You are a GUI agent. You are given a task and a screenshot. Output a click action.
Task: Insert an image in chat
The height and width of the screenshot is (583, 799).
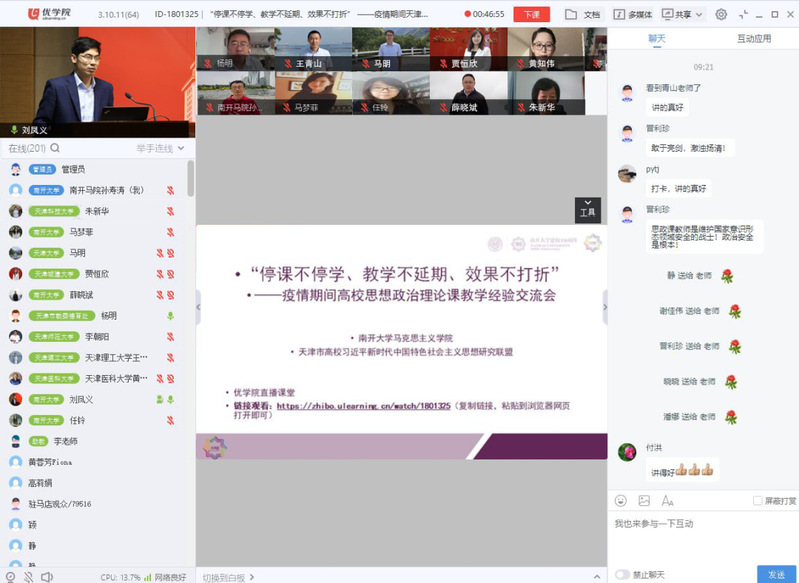[x=644, y=500]
